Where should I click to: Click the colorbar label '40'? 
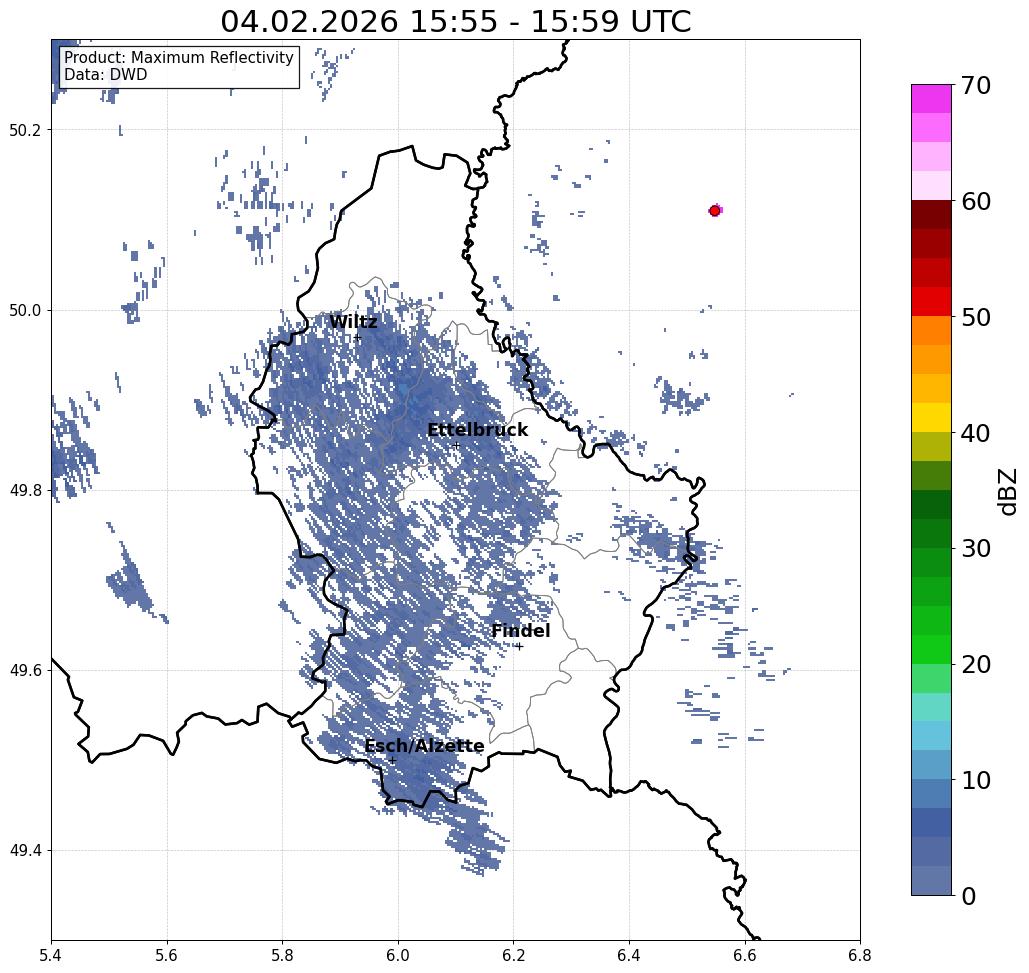(976, 433)
